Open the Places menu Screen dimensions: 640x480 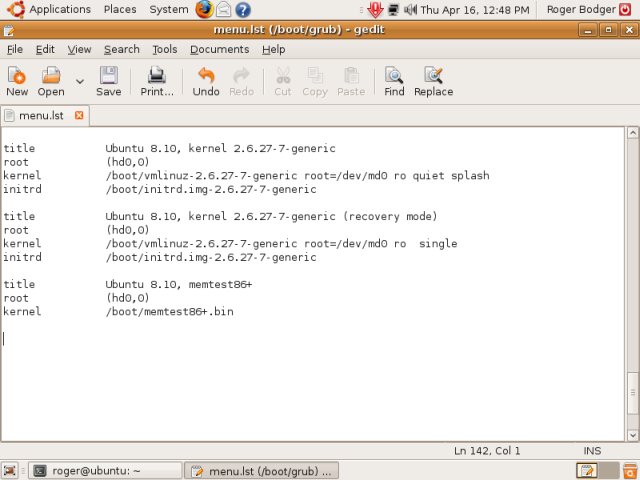[x=120, y=9]
